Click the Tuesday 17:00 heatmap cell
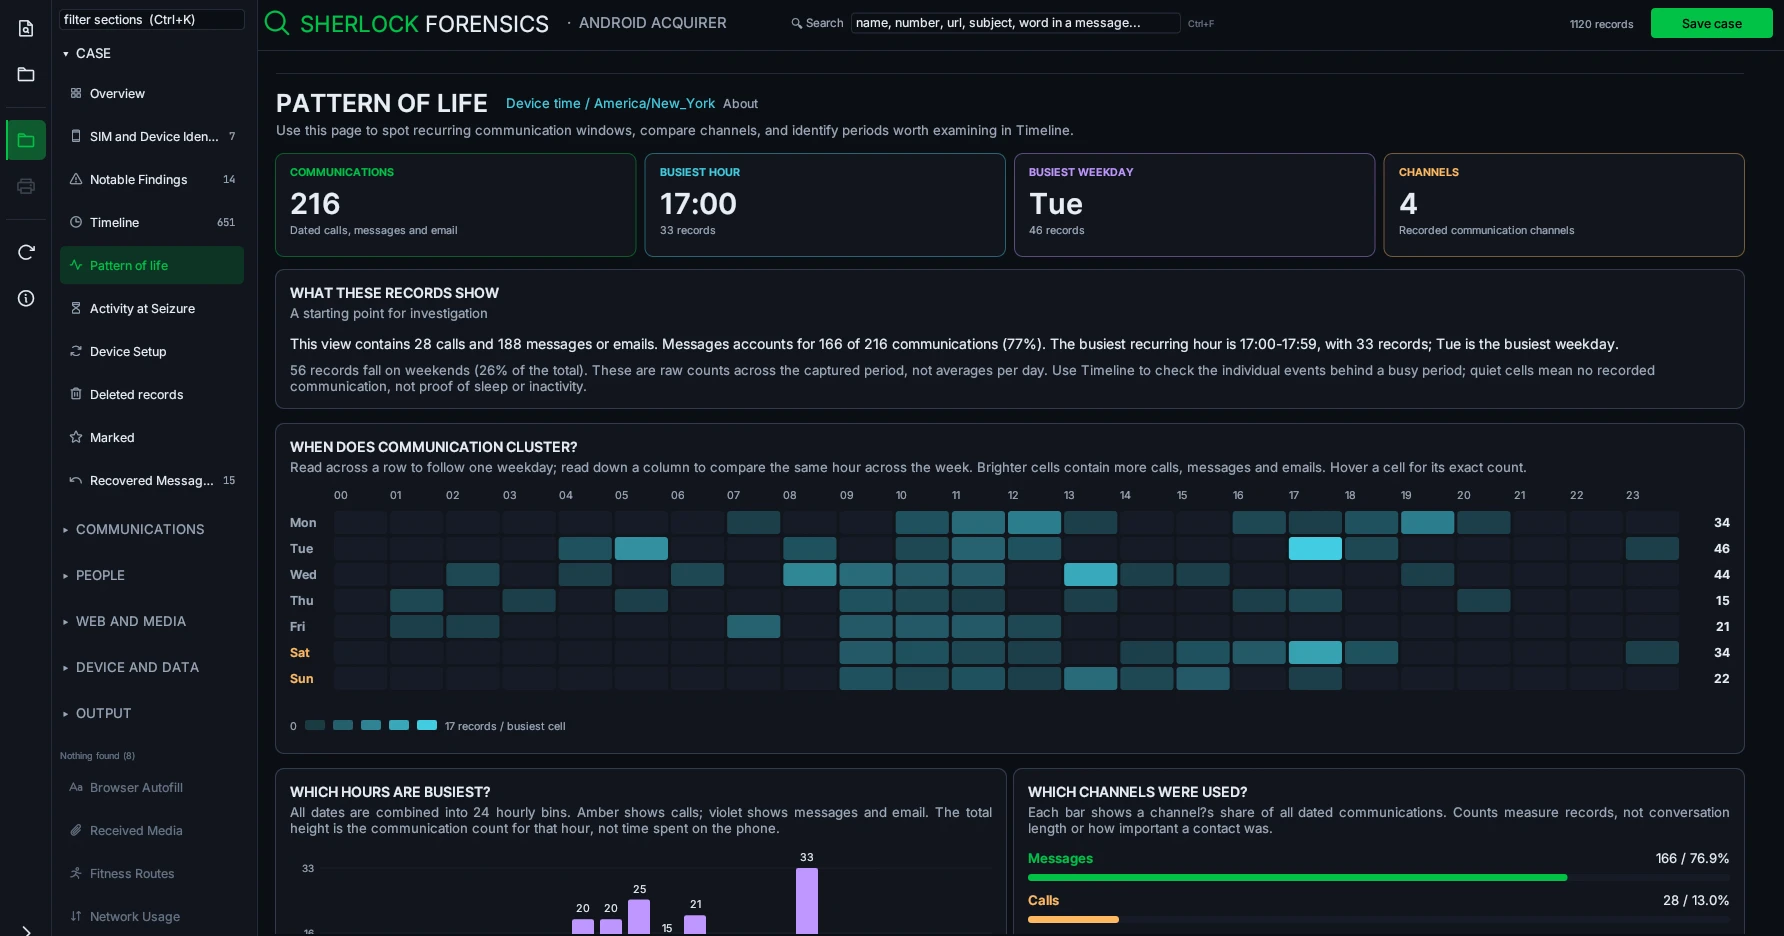 pyautogui.click(x=1315, y=548)
